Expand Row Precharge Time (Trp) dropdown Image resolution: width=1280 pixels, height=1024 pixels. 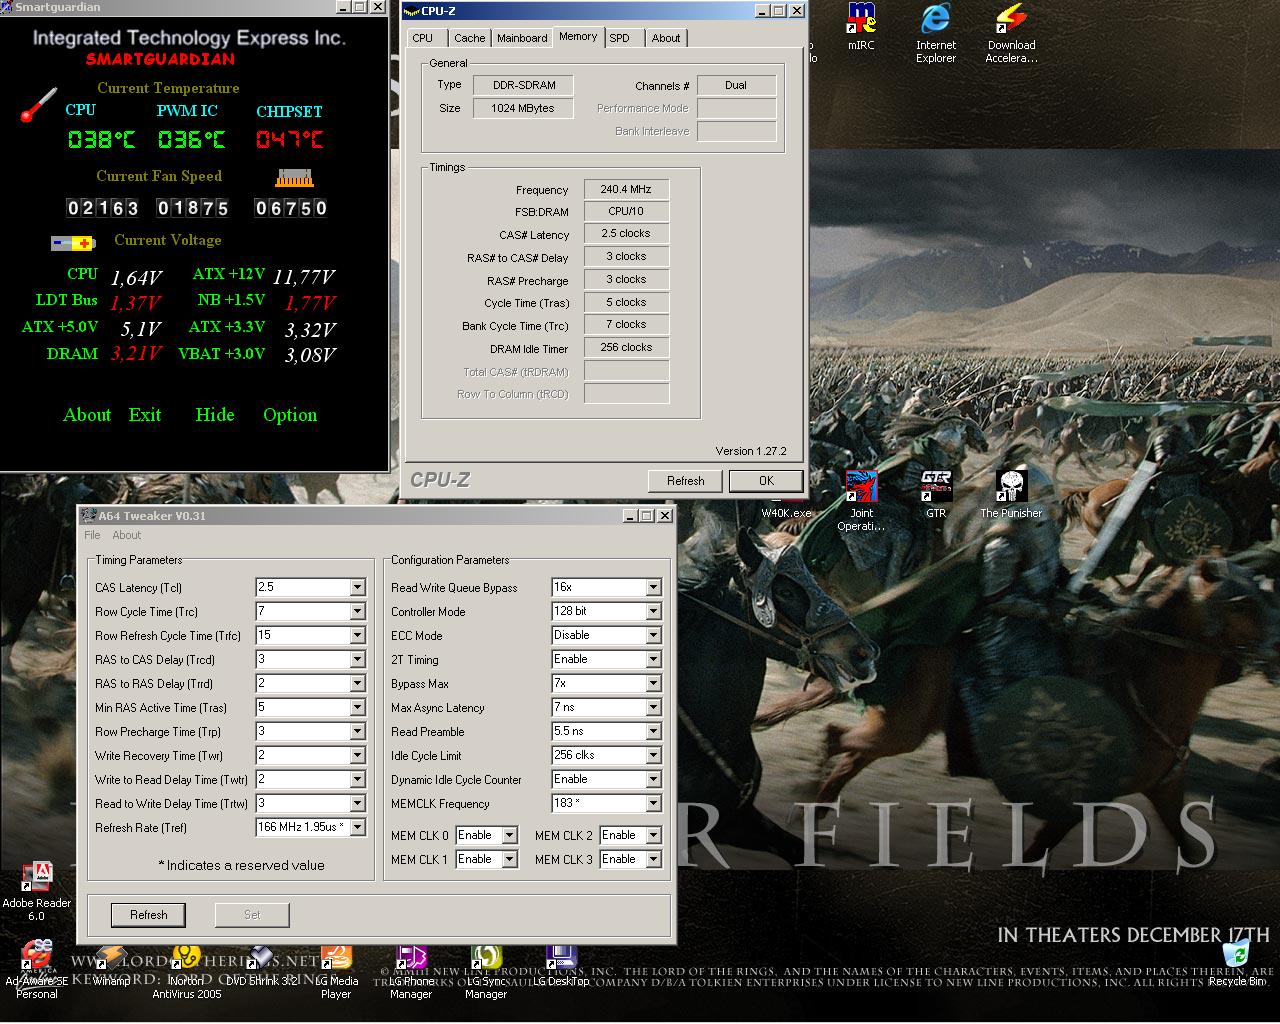coord(357,731)
